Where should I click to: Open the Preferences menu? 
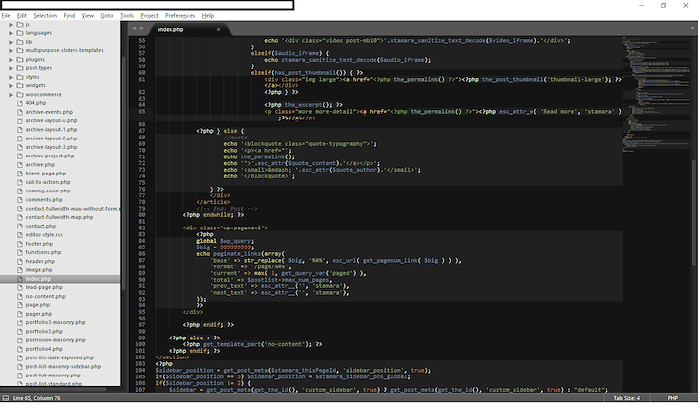tap(180, 16)
